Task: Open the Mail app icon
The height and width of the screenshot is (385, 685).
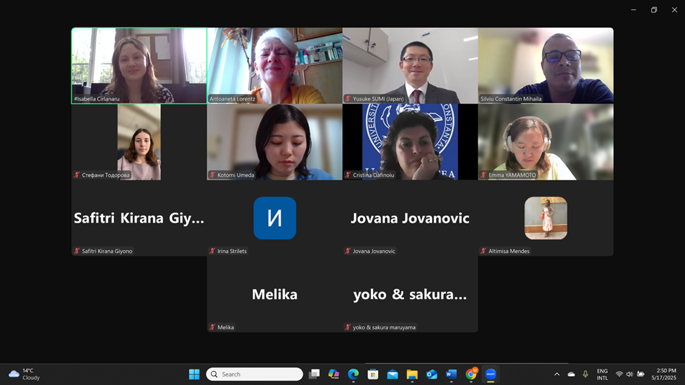Action: pyautogui.click(x=392, y=374)
